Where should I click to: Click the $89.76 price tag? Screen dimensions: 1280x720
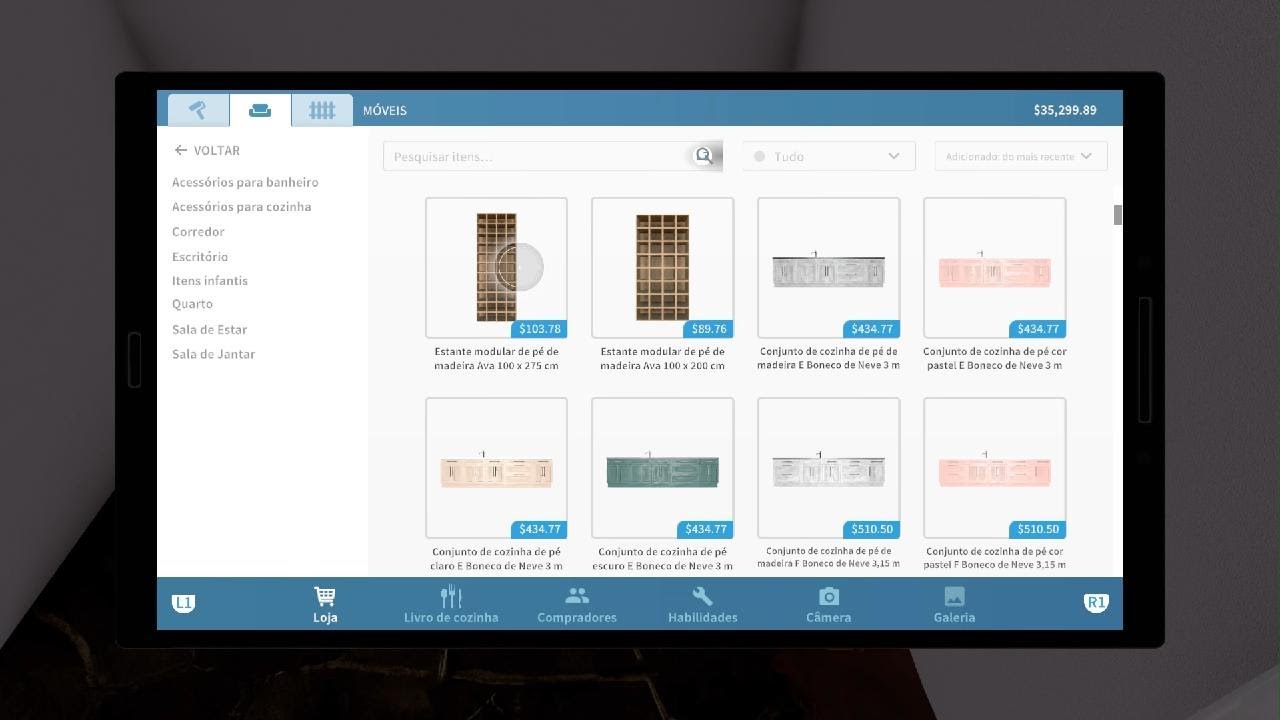709,329
